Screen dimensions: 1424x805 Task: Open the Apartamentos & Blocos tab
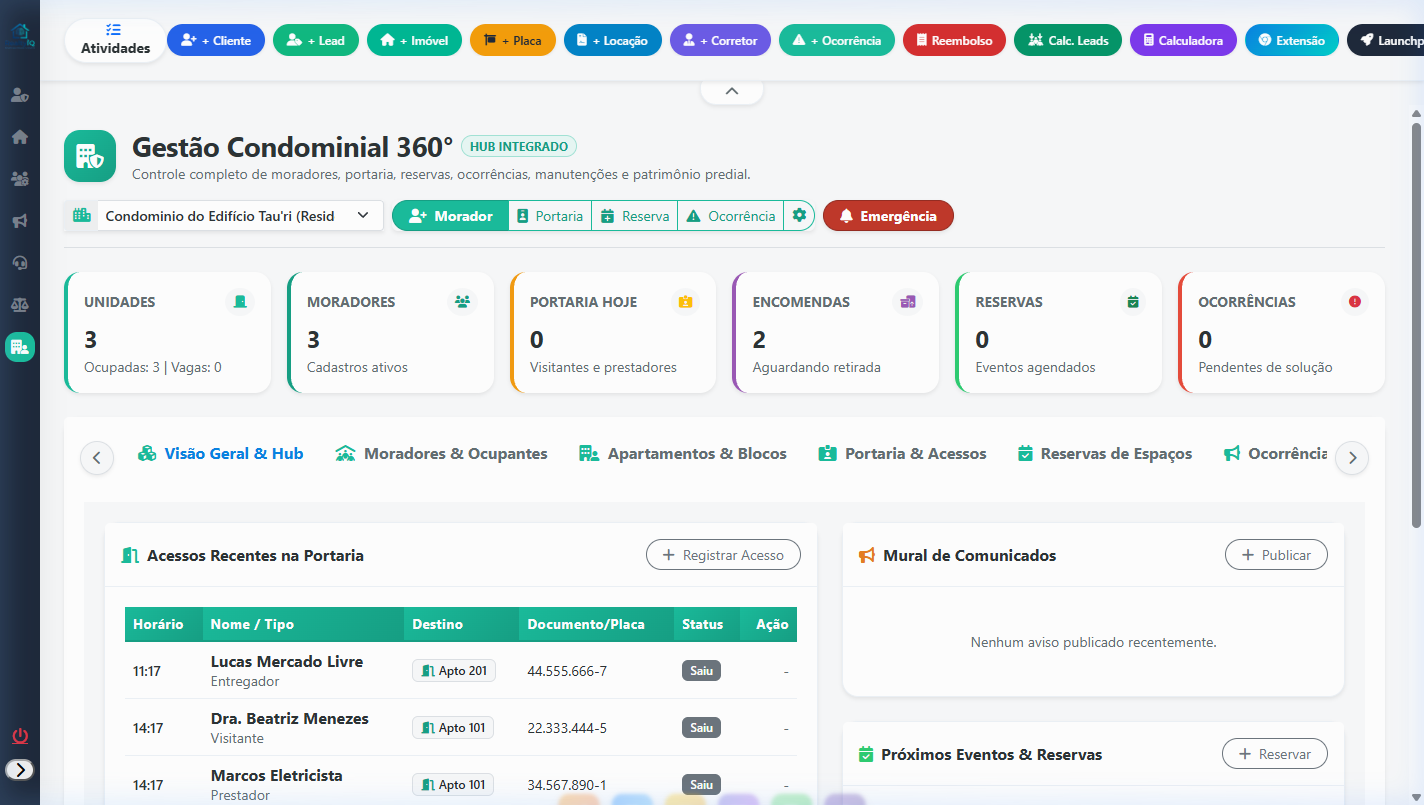(x=683, y=454)
